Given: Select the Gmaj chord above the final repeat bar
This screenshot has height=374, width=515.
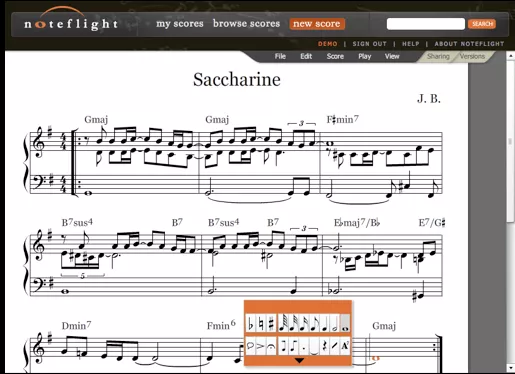Looking at the screenshot, I should click(x=384, y=326).
